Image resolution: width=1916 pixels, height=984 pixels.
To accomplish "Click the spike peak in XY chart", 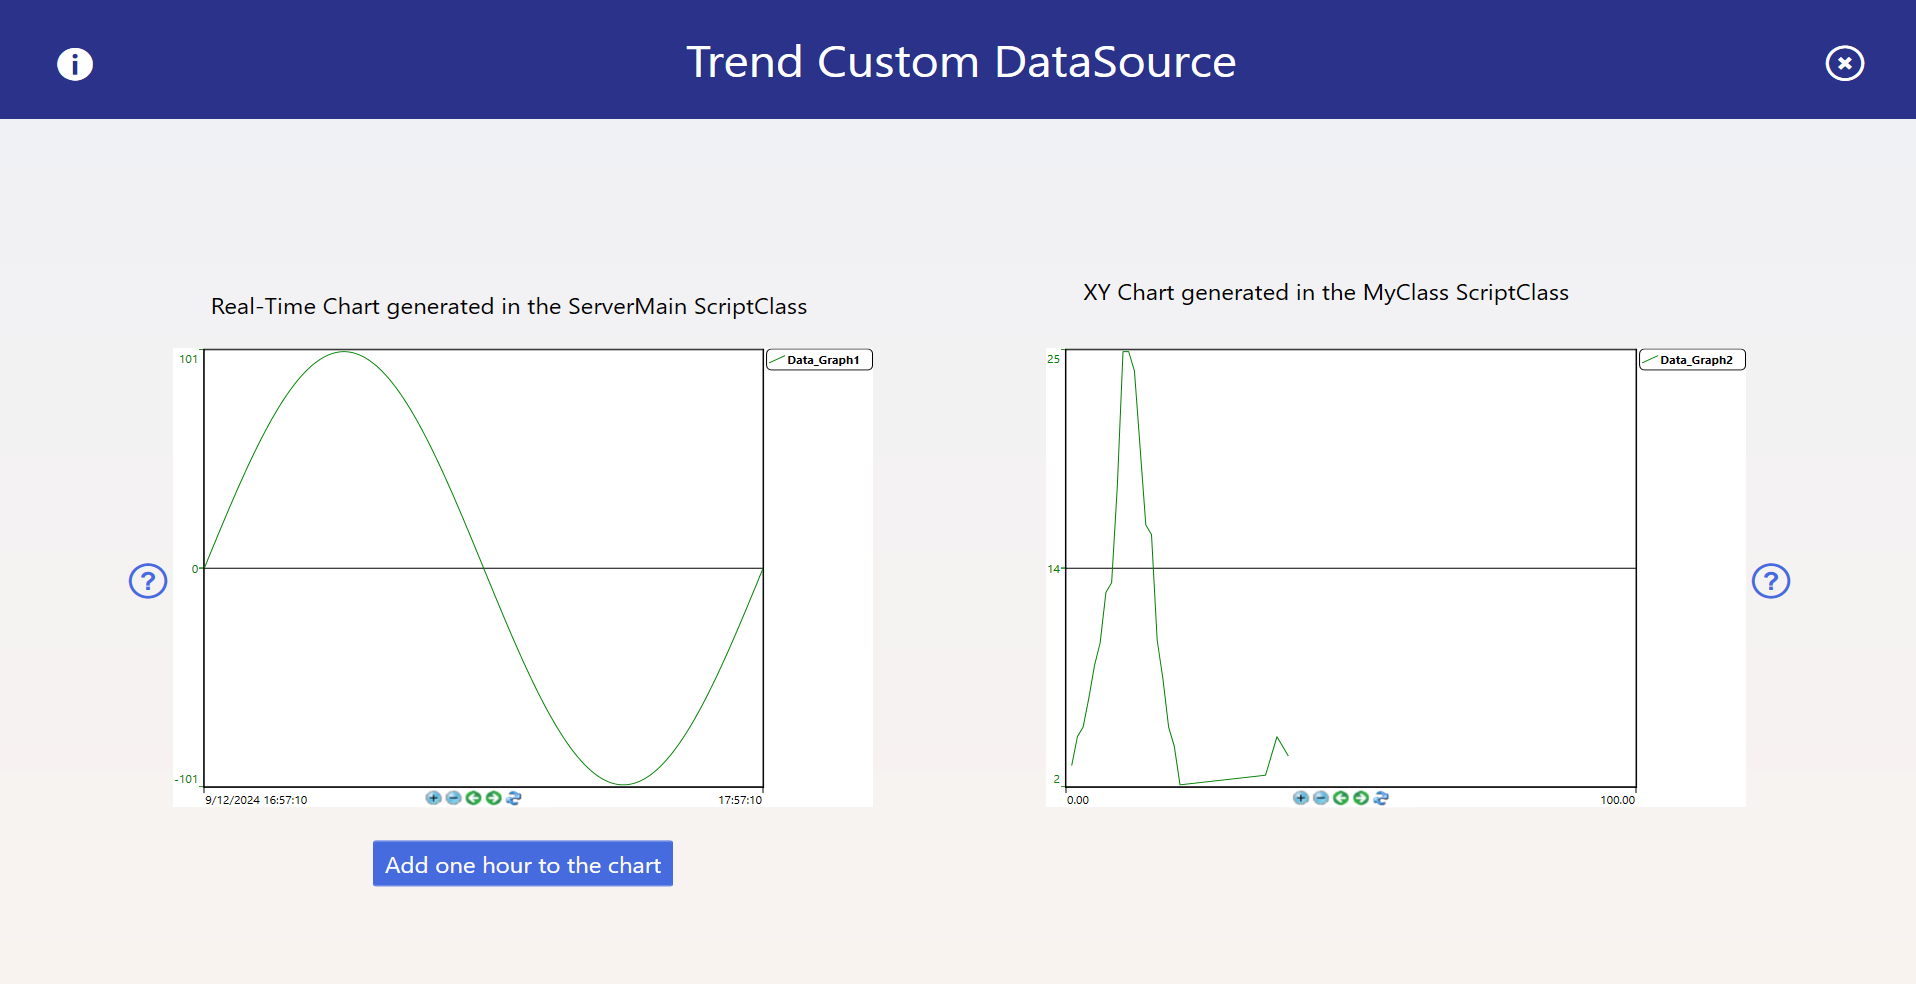I will pos(1126,353).
